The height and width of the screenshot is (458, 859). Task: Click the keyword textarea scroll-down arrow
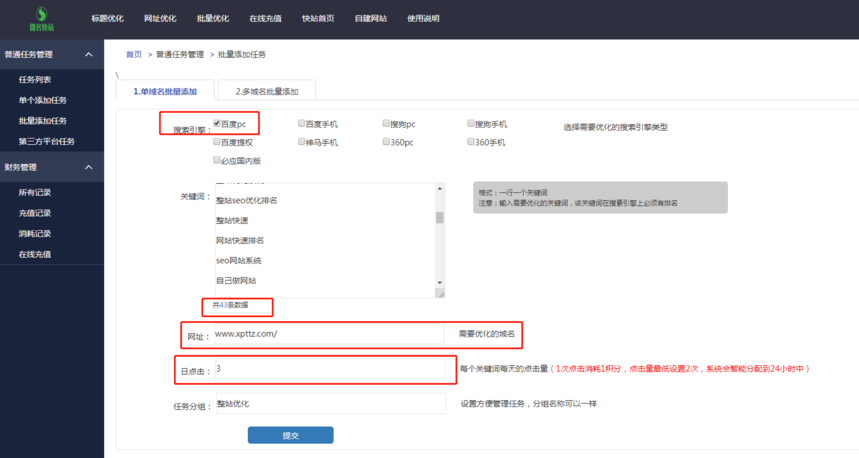(x=439, y=283)
